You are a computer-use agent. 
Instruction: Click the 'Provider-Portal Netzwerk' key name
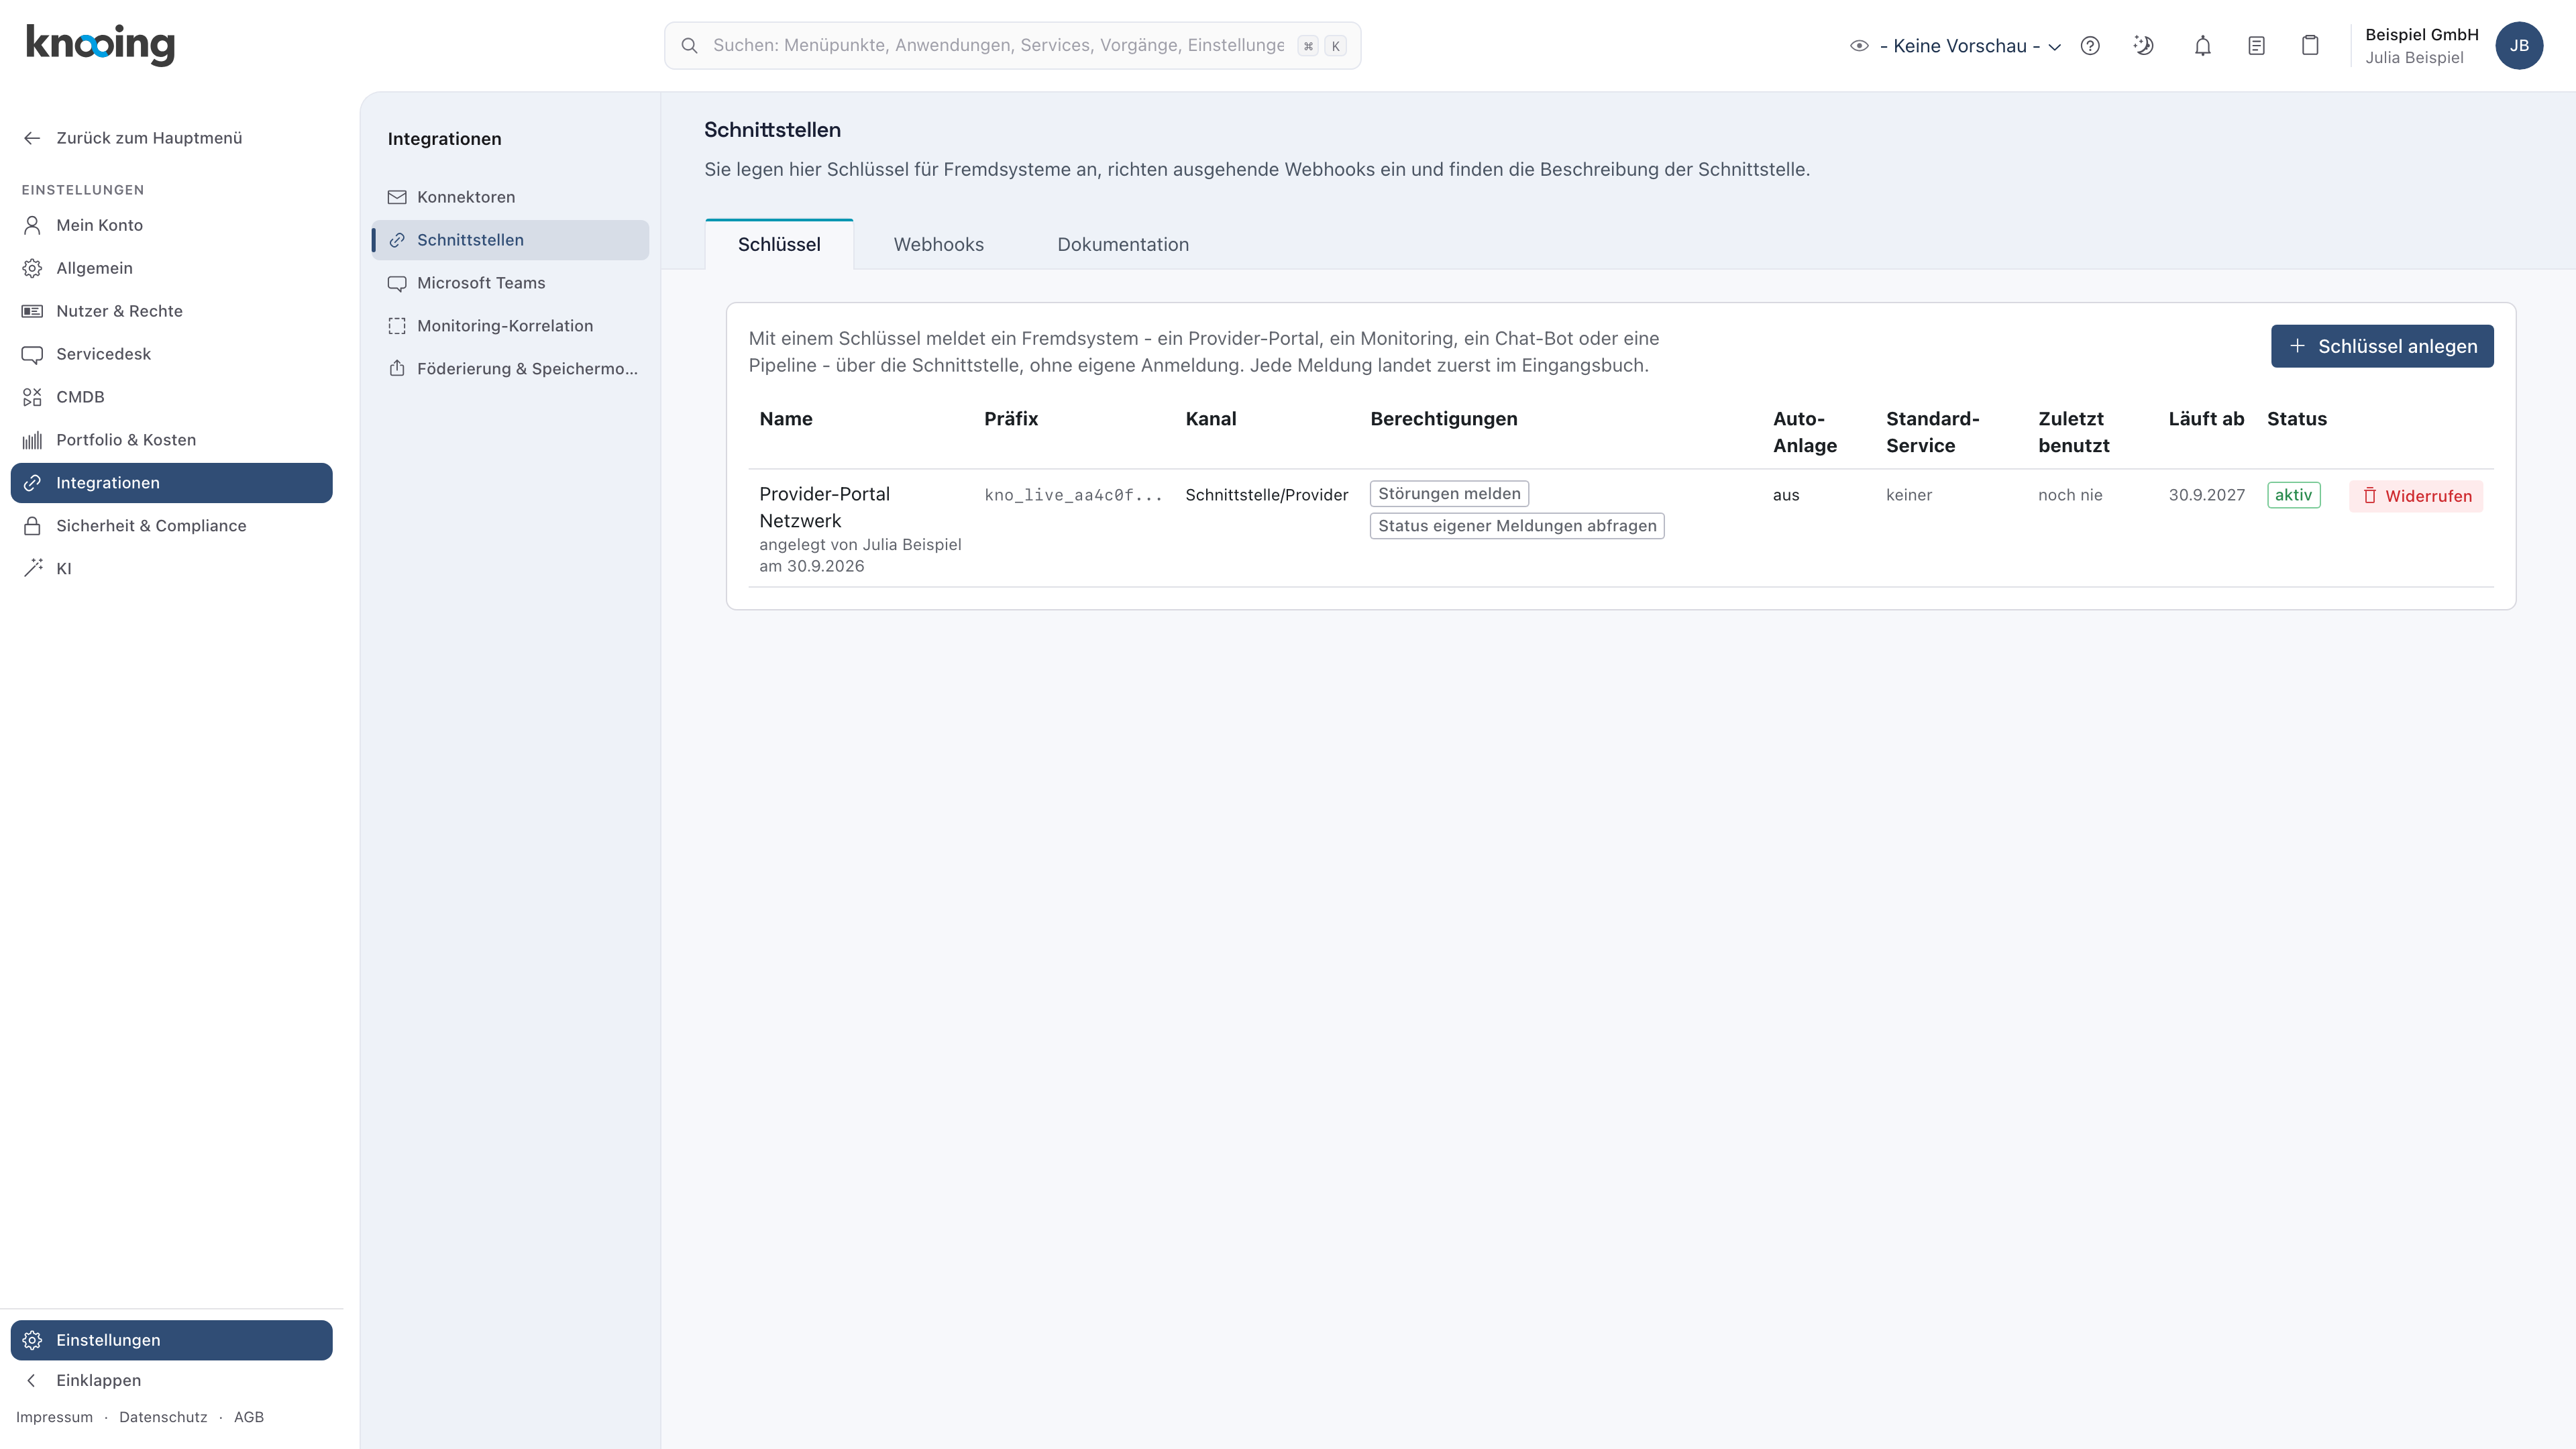point(824,507)
